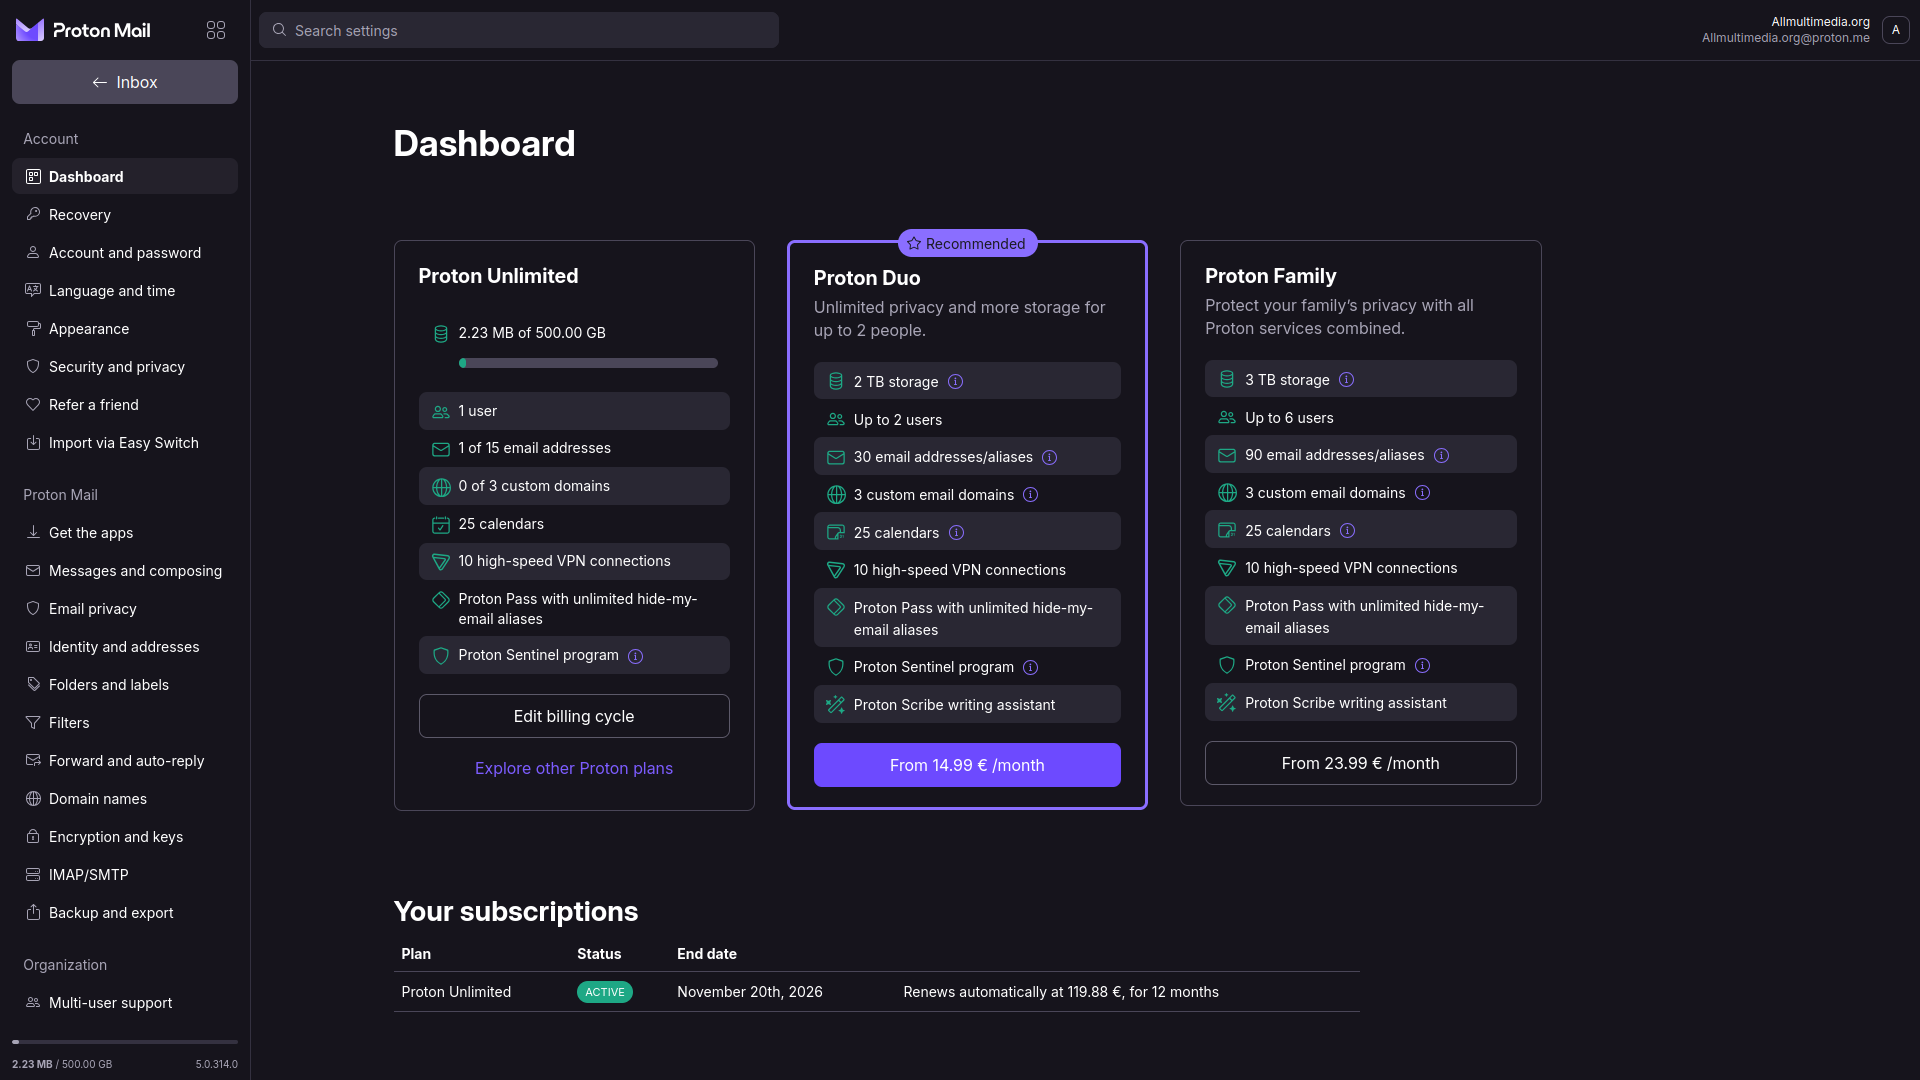Choose Proton Duo from 14.99 € button
The image size is (1920, 1080).
click(967, 765)
